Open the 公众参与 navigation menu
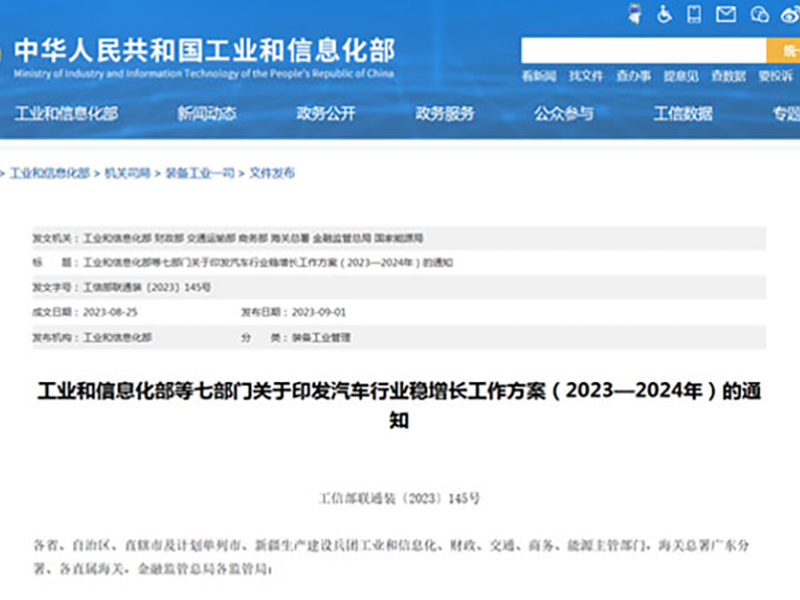This screenshot has height=600, width=800. 564,113
